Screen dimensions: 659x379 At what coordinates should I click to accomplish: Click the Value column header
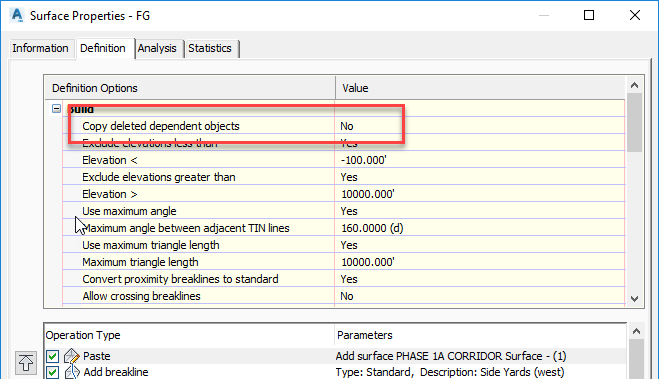tap(480, 88)
